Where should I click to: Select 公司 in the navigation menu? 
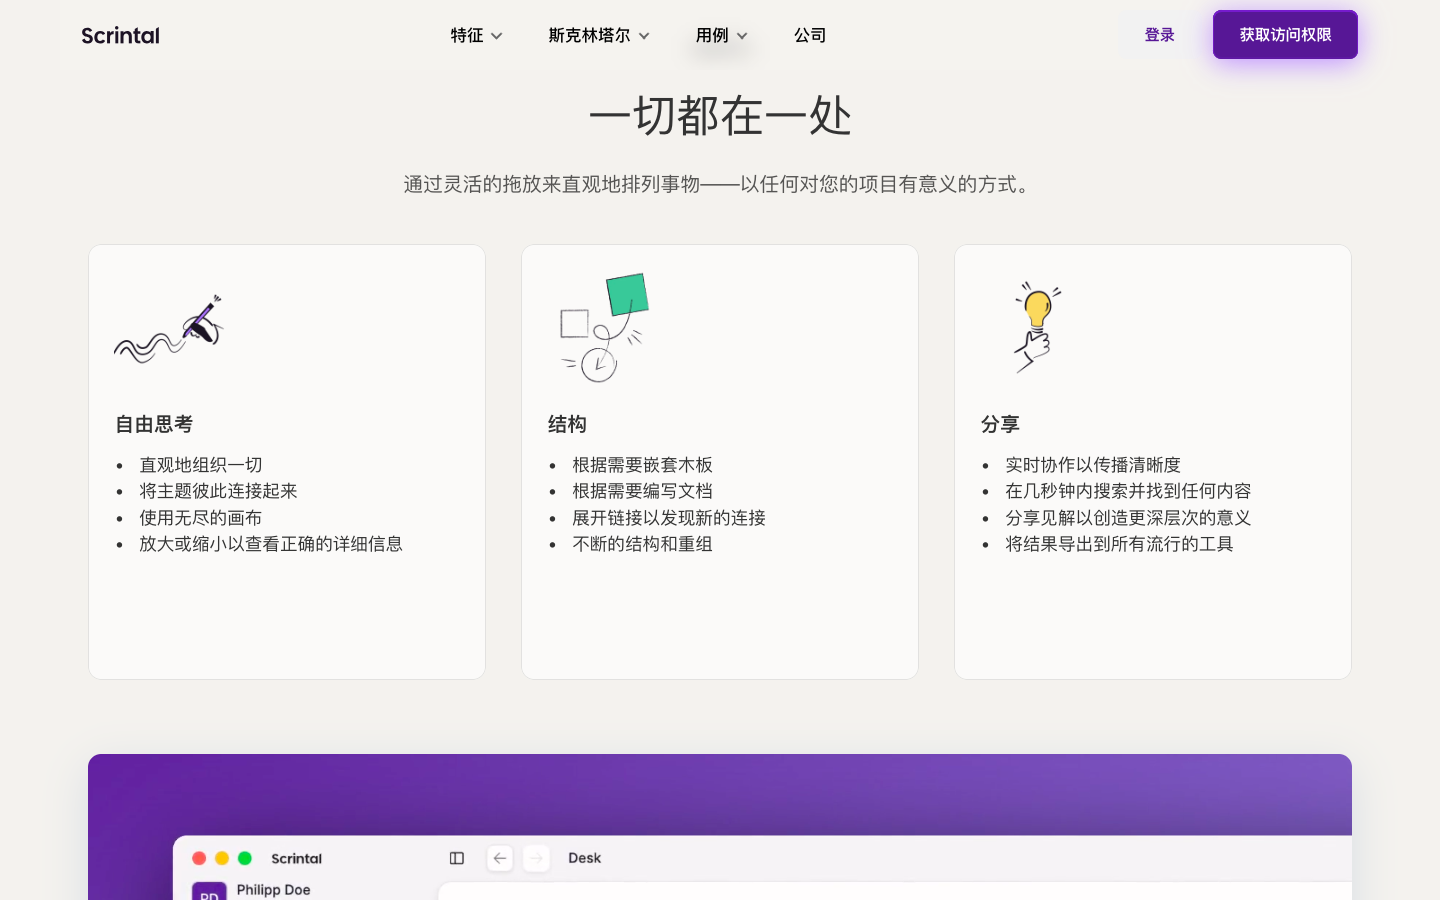click(x=810, y=35)
